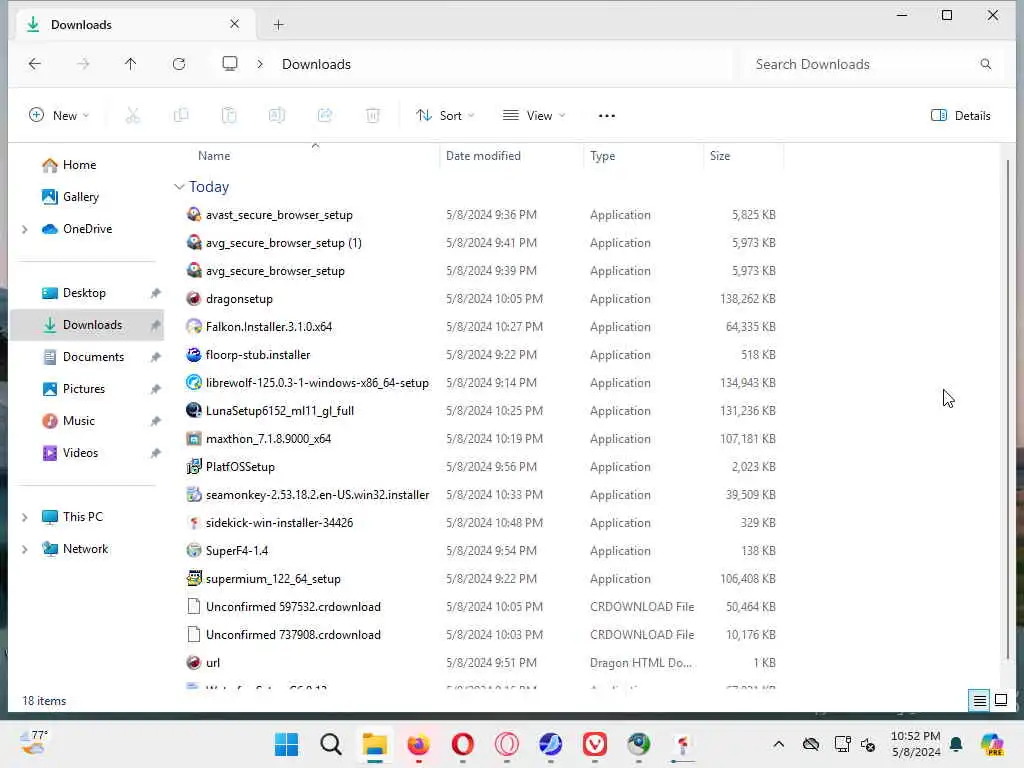This screenshot has width=1024, height=768.
Task: Open Firefox from the taskbar
Action: tap(419, 744)
